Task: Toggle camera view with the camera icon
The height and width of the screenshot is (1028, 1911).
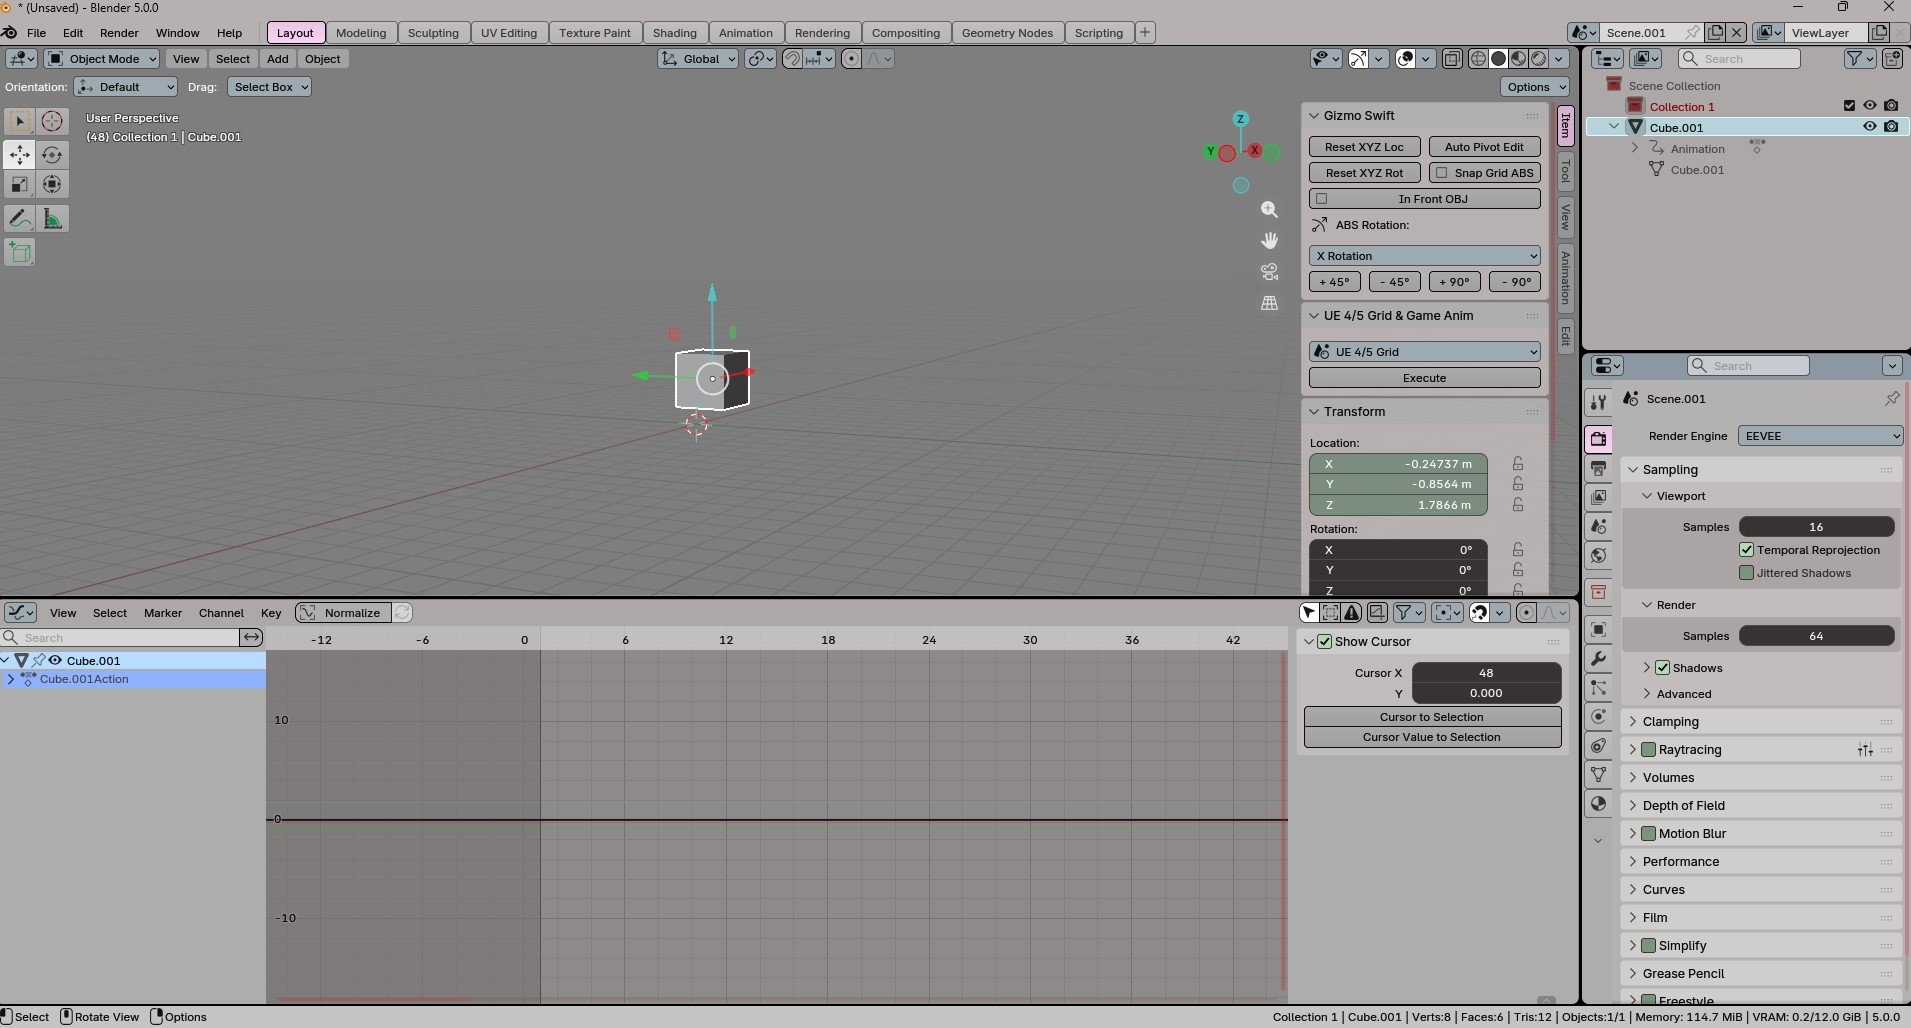Action: coord(1269,271)
